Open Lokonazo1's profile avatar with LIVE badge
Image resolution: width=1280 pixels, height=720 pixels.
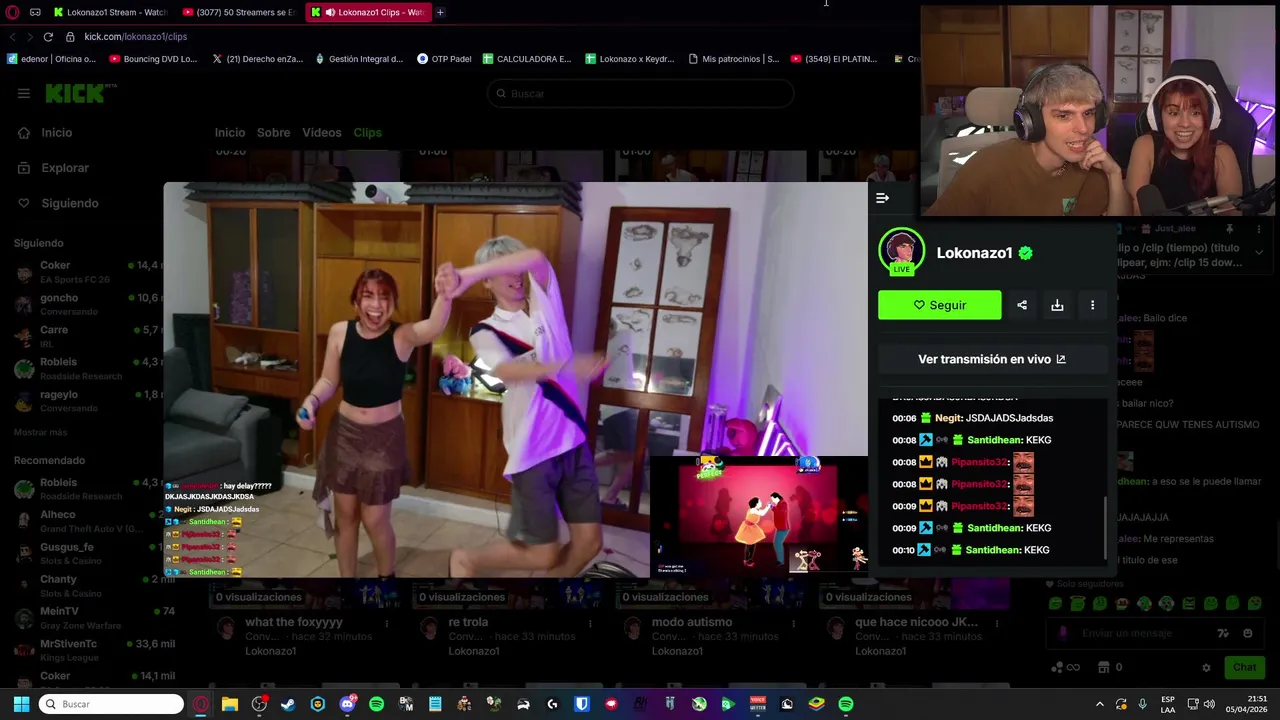coord(902,252)
